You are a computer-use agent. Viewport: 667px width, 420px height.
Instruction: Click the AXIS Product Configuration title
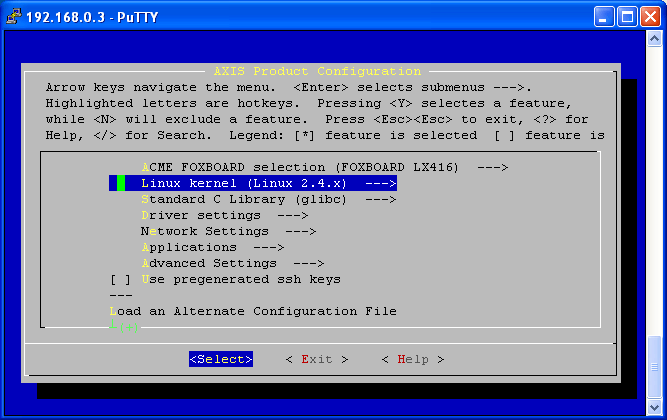(317, 71)
